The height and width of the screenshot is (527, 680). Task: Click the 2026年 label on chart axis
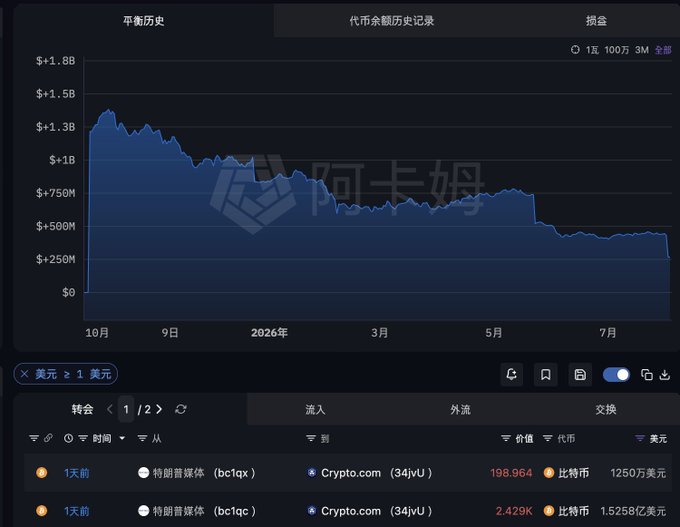[269, 333]
